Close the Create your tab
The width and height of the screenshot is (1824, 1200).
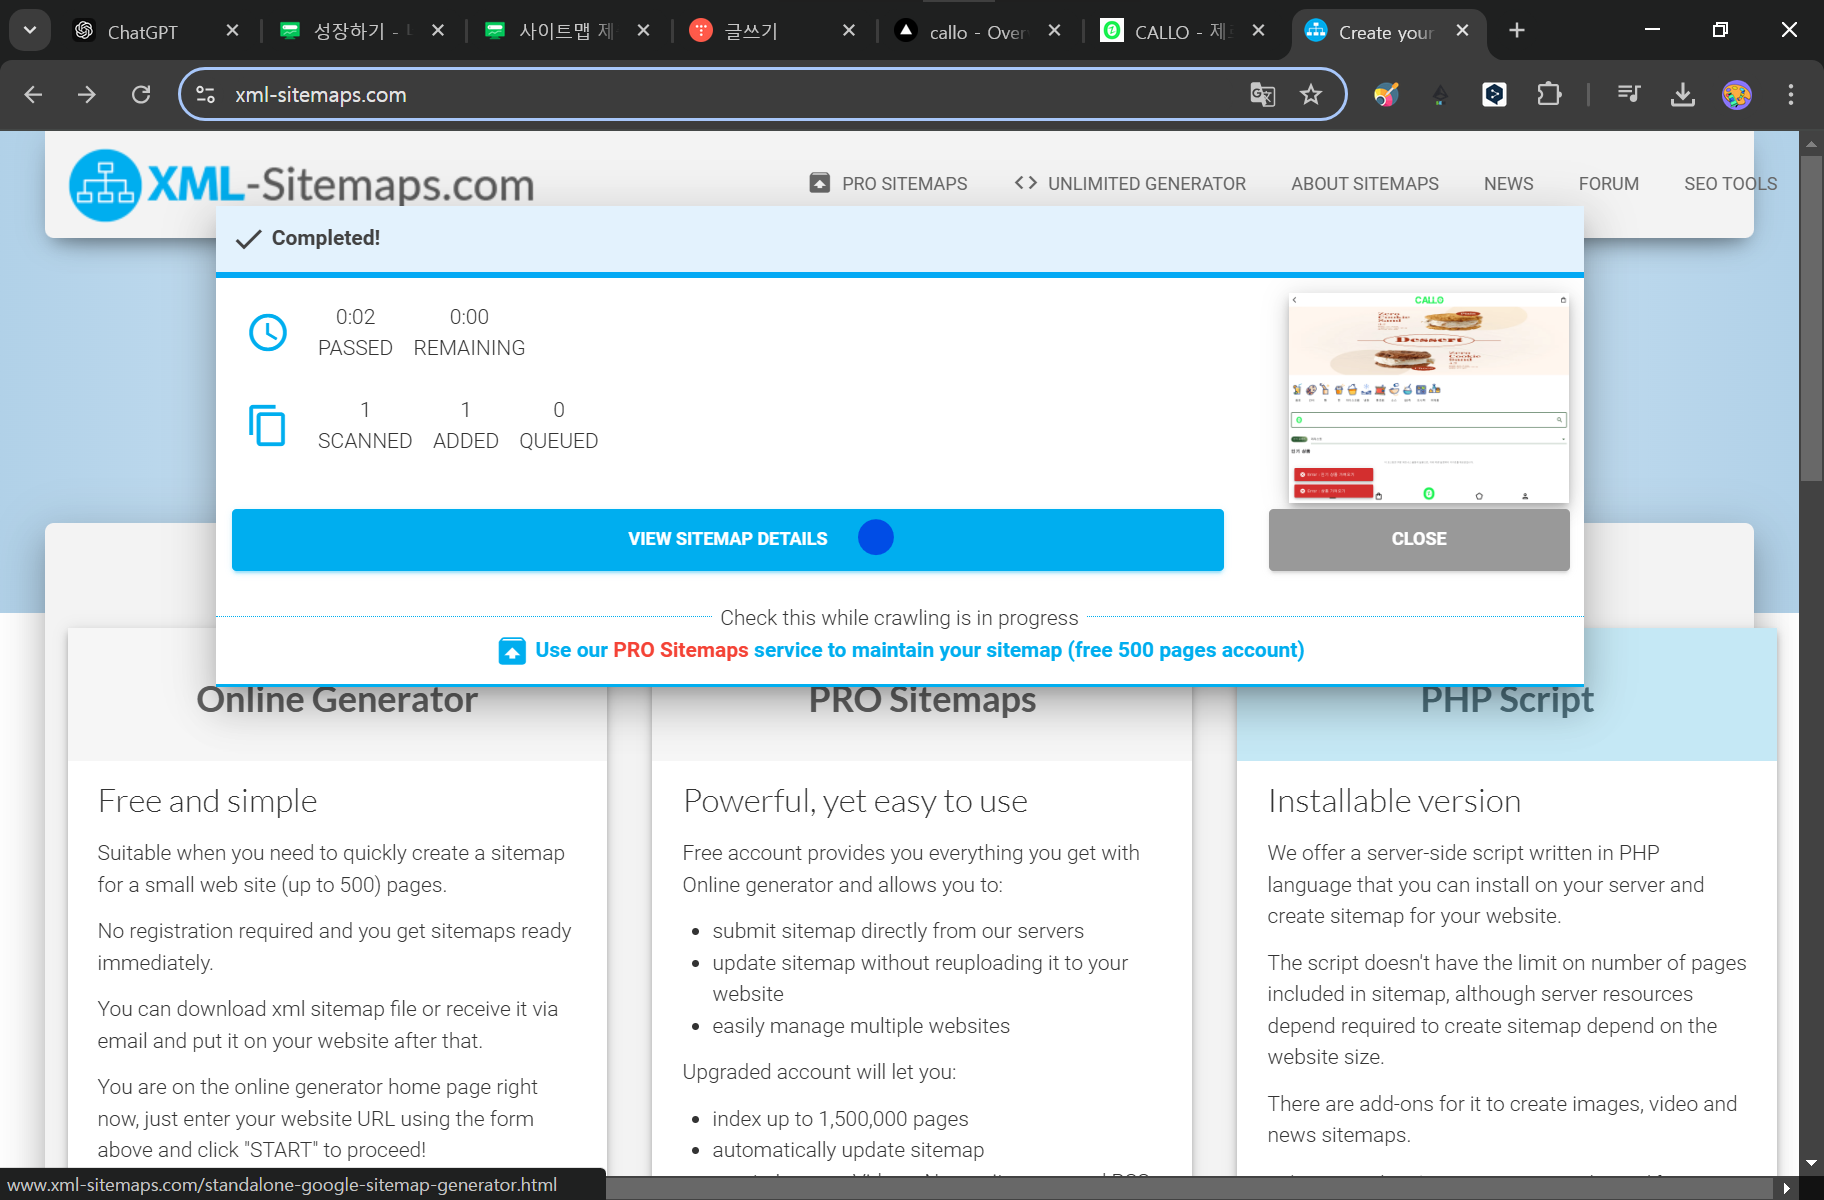click(x=1463, y=31)
